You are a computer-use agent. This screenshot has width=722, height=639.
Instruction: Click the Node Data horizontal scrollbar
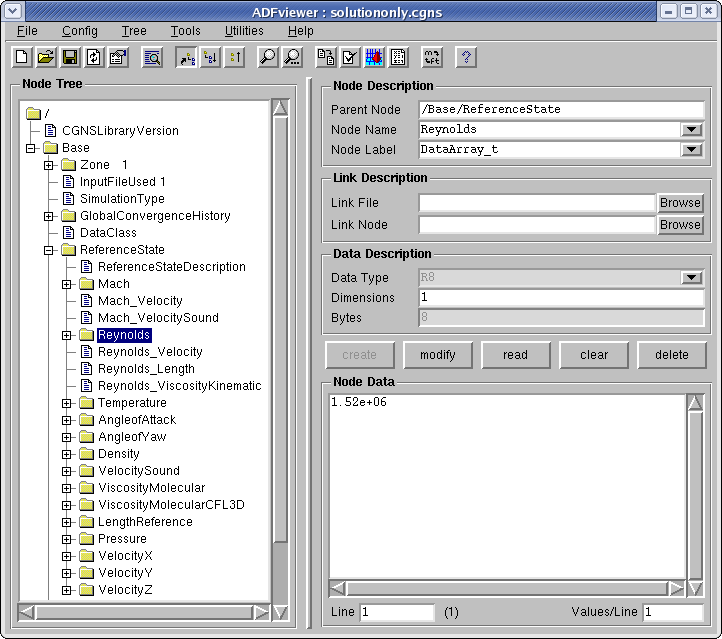click(x=507, y=588)
